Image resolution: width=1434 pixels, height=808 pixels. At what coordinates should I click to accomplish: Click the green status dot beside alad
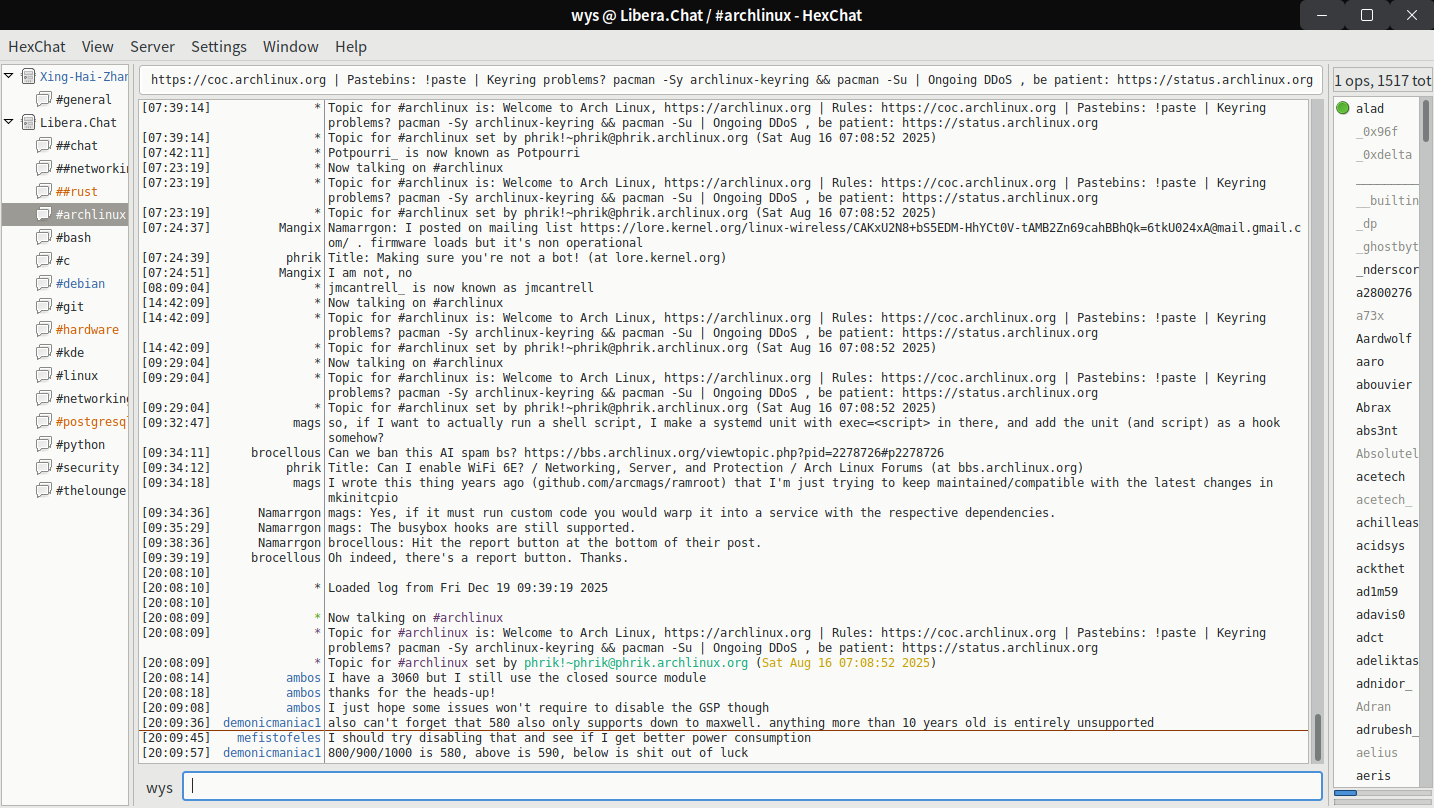click(x=1342, y=109)
